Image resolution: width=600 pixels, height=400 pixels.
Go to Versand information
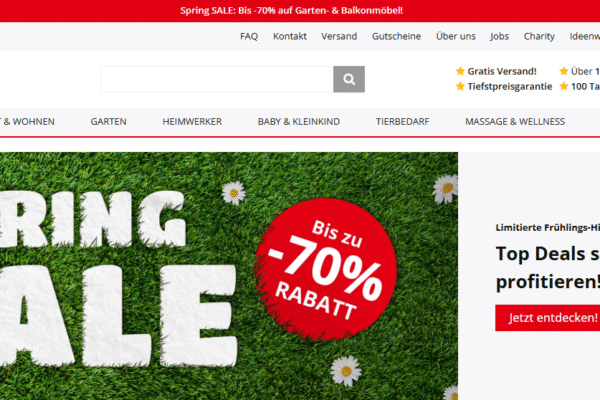(x=339, y=36)
